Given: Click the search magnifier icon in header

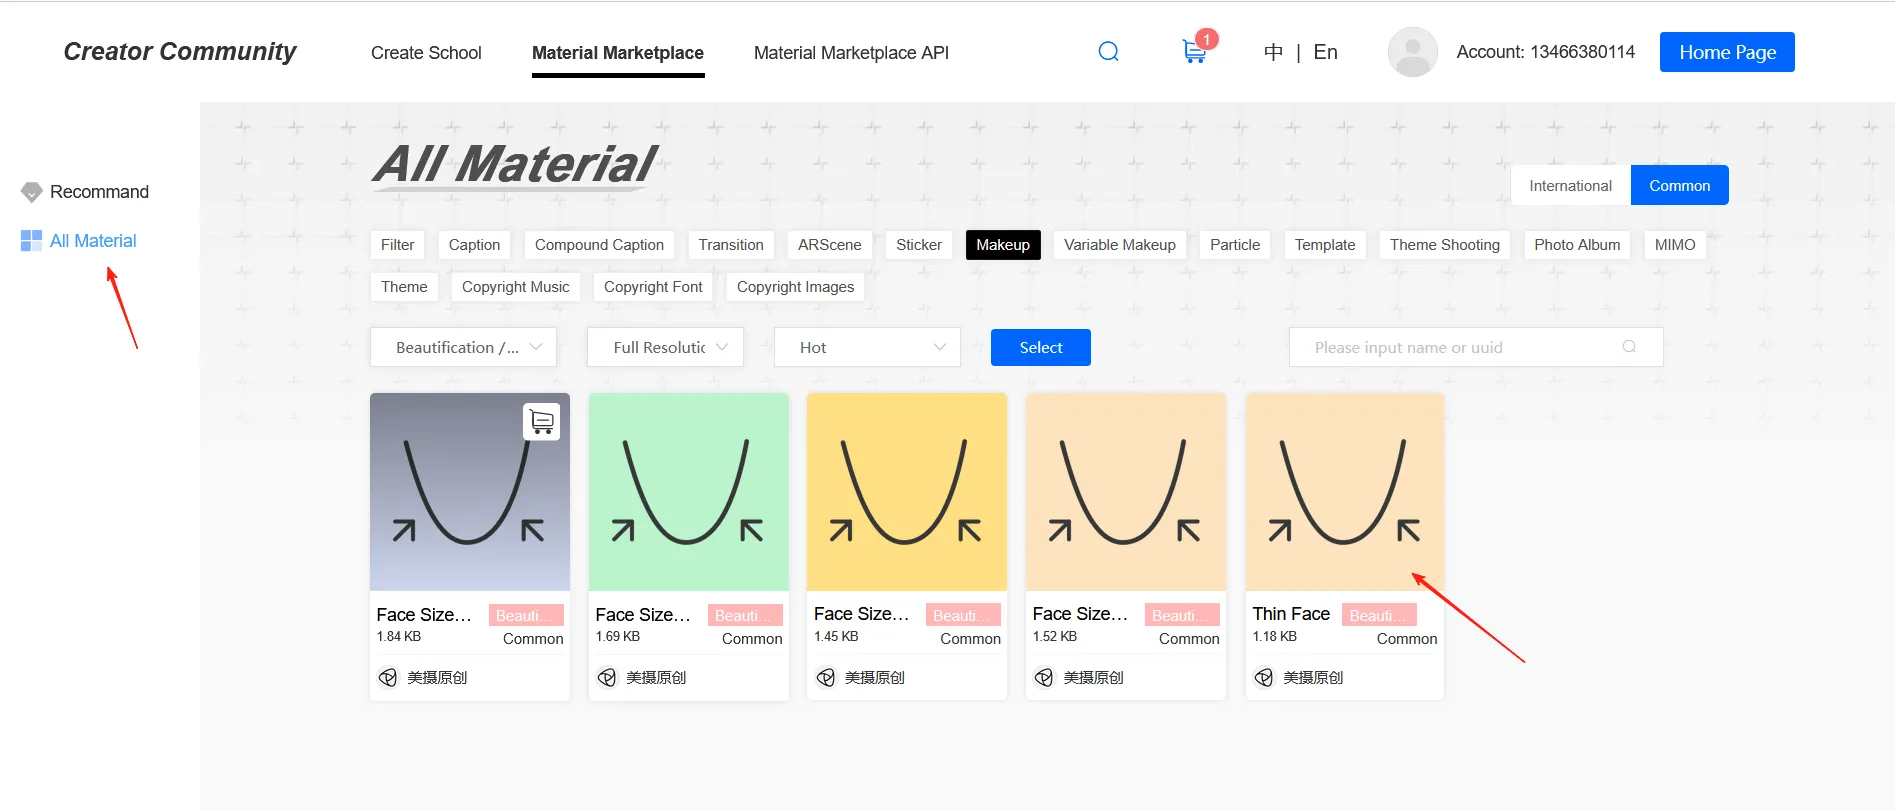Looking at the screenshot, I should pyautogui.click(x=1108, y=52).
